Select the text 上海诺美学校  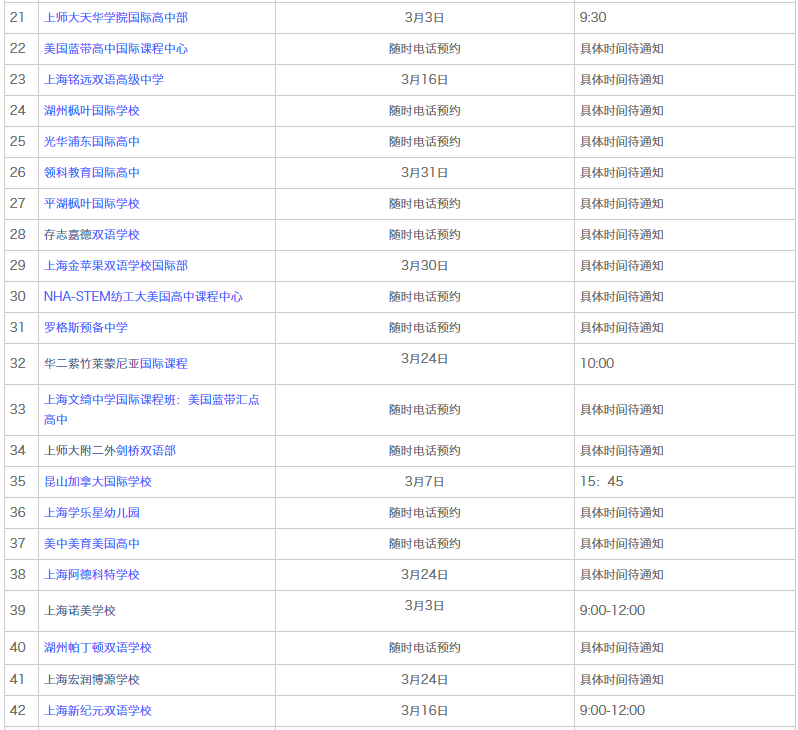pyautogui.click(x=80, y=611)
